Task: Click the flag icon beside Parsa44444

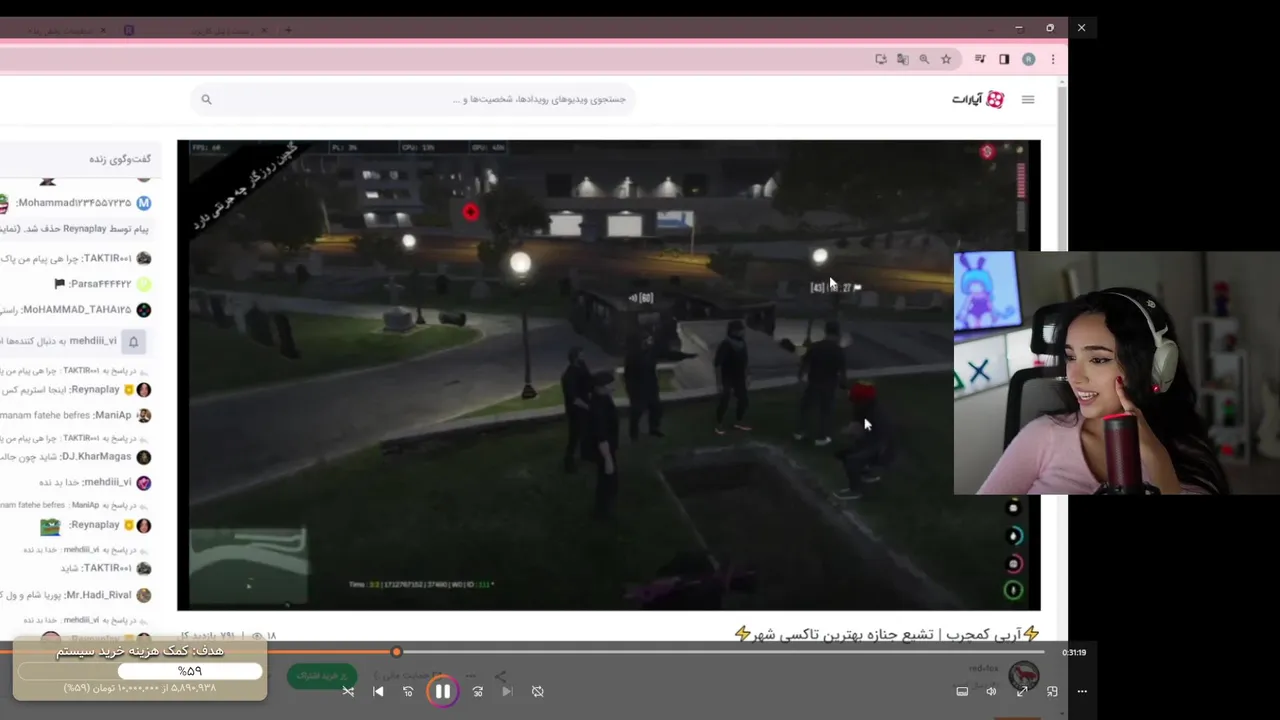Action: [60, 284]
